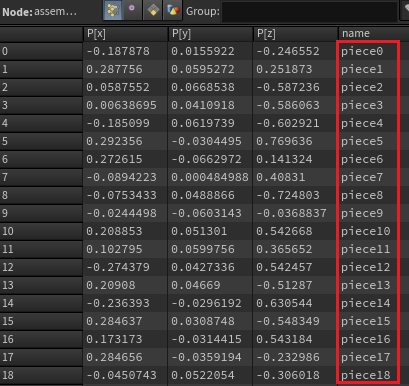This screenshot has width=409, height=386.
Task: Select point row number 7
Action: 41,177
